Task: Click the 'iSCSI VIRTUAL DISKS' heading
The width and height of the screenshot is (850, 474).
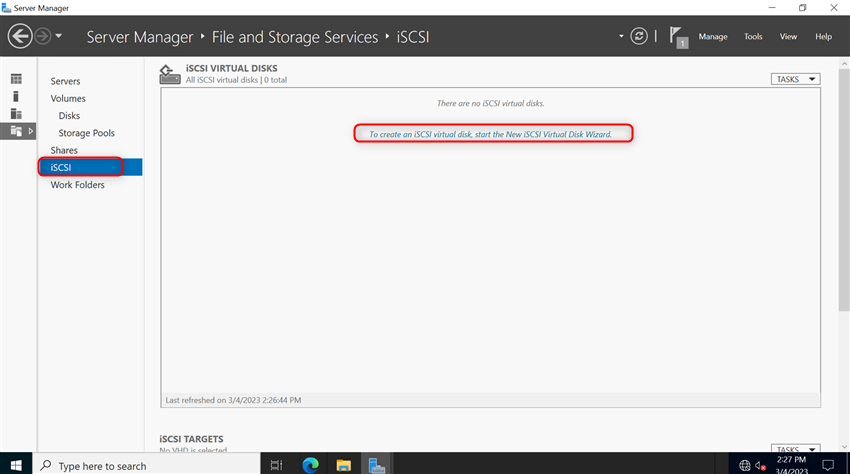Action: (x=231, y=68)
